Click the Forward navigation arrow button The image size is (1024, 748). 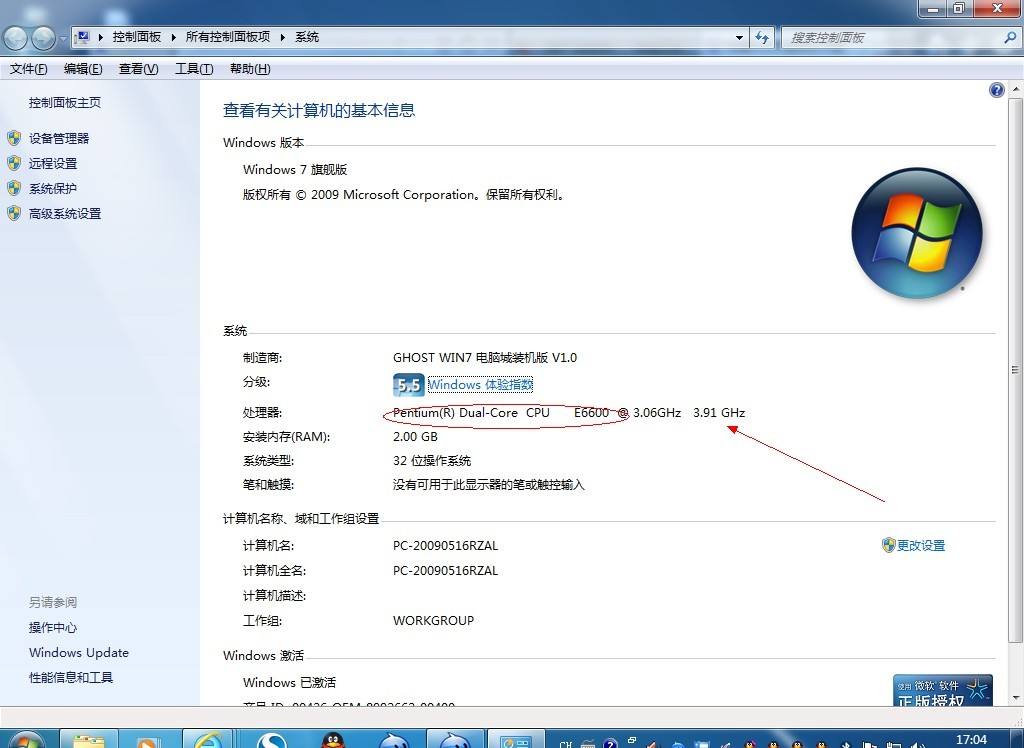[43, 38]
